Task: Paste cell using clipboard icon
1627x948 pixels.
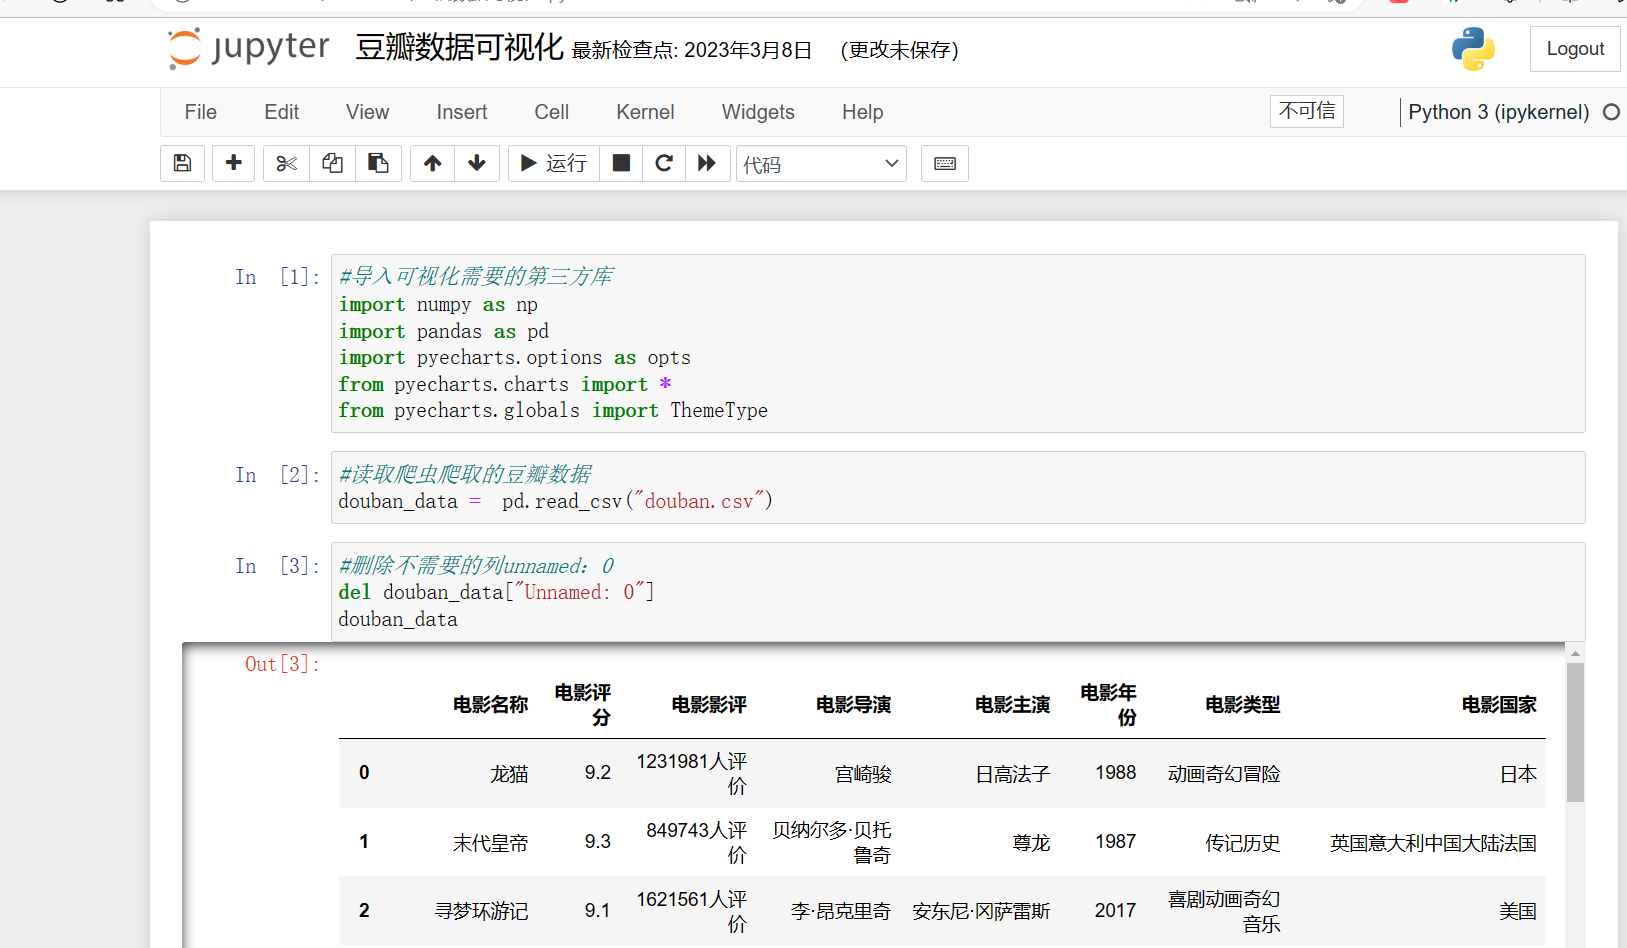Action: click(378, 163)
